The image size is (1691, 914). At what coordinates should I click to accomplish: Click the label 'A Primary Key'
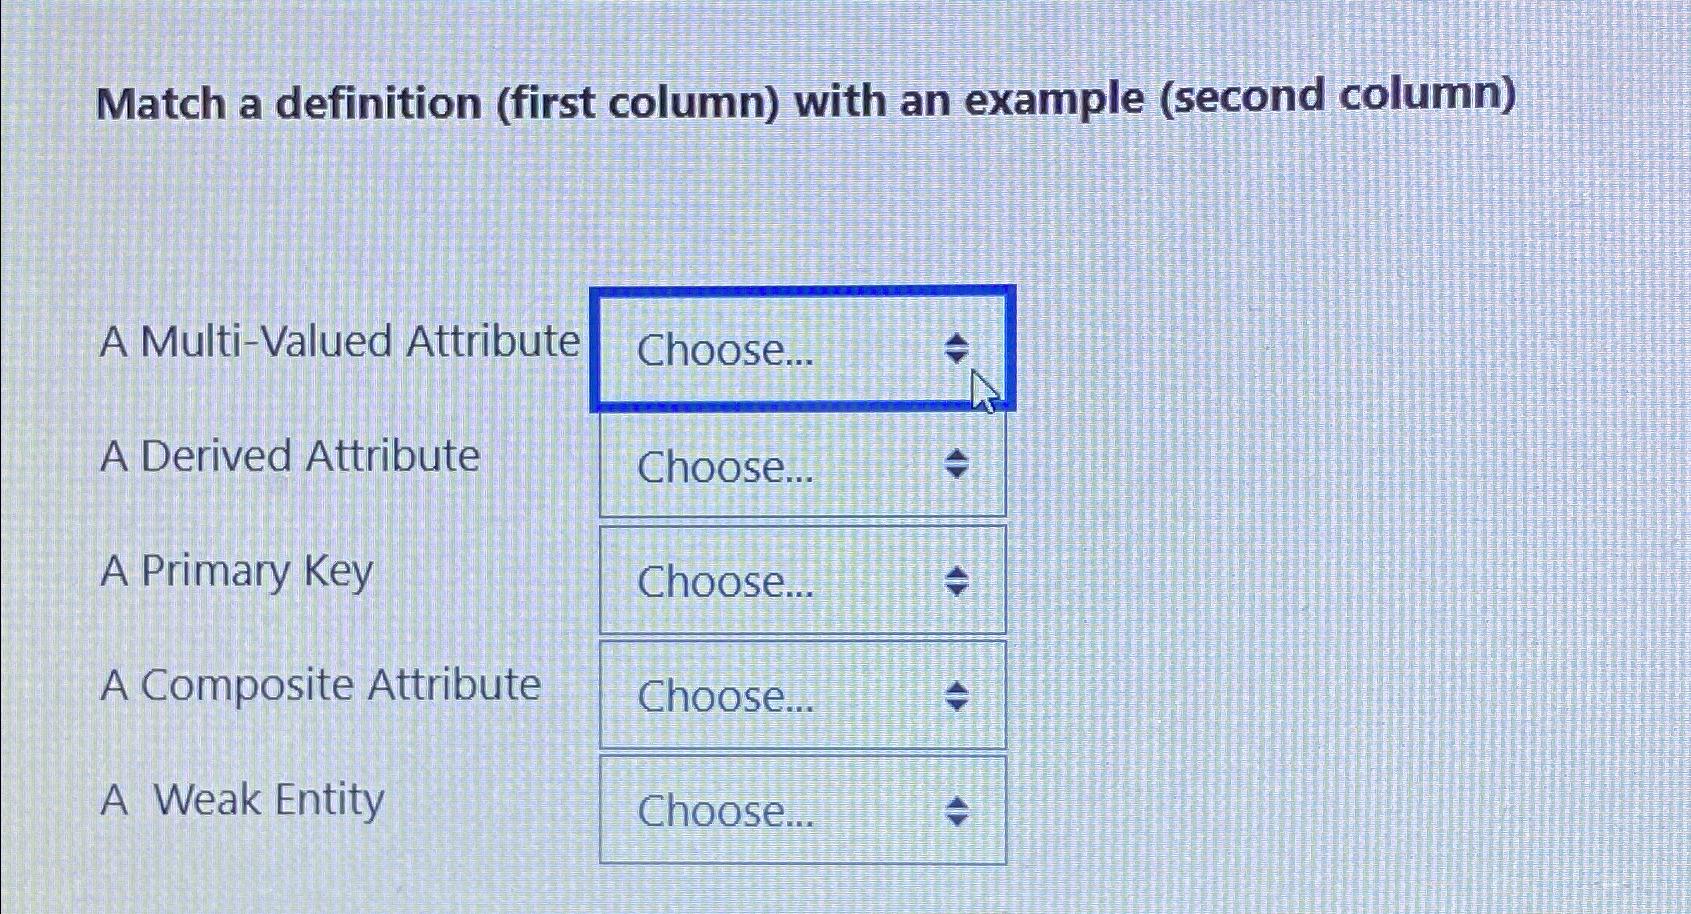236,570
